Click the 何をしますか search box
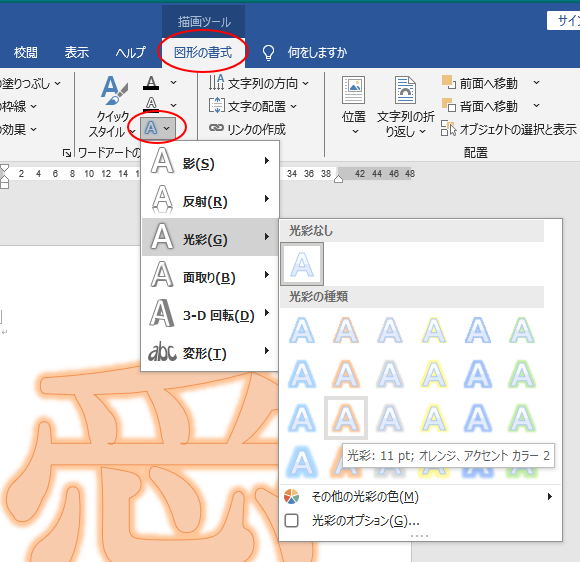The width and height of the screenshot is (580, 562). (317, 53)
